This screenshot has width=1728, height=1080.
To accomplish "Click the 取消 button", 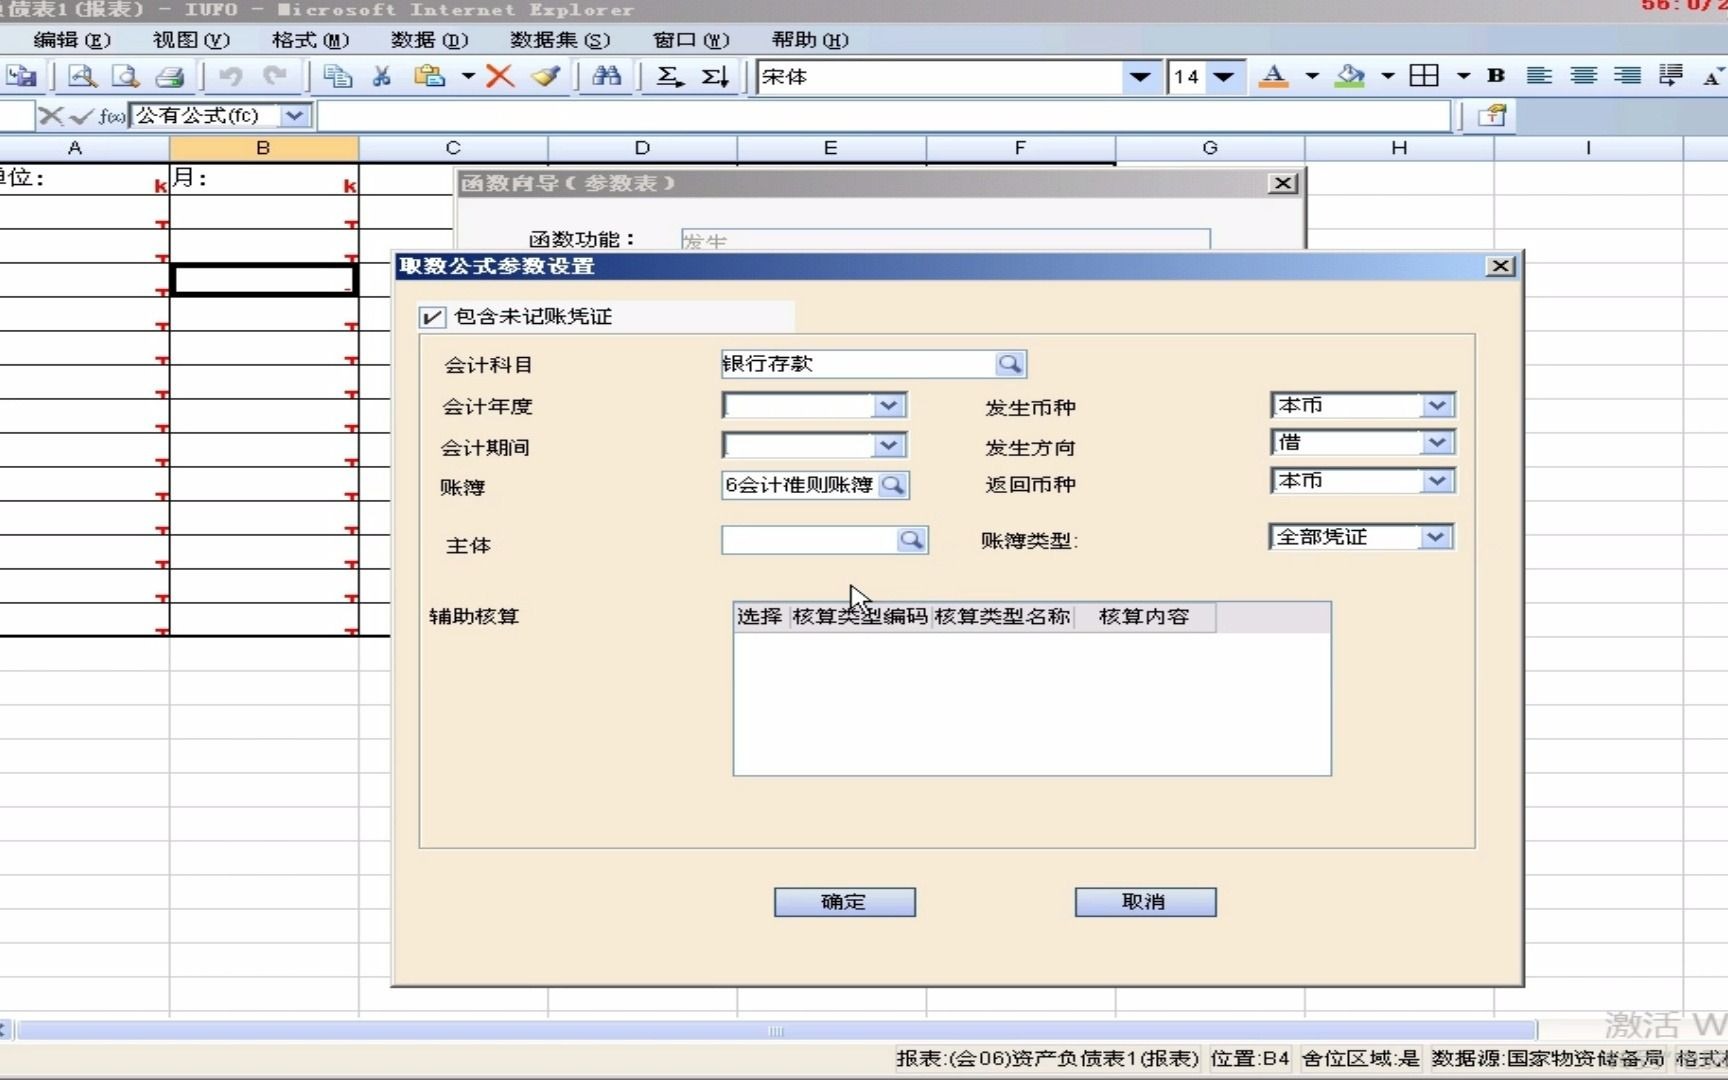I will click(x=1144, y=902).
